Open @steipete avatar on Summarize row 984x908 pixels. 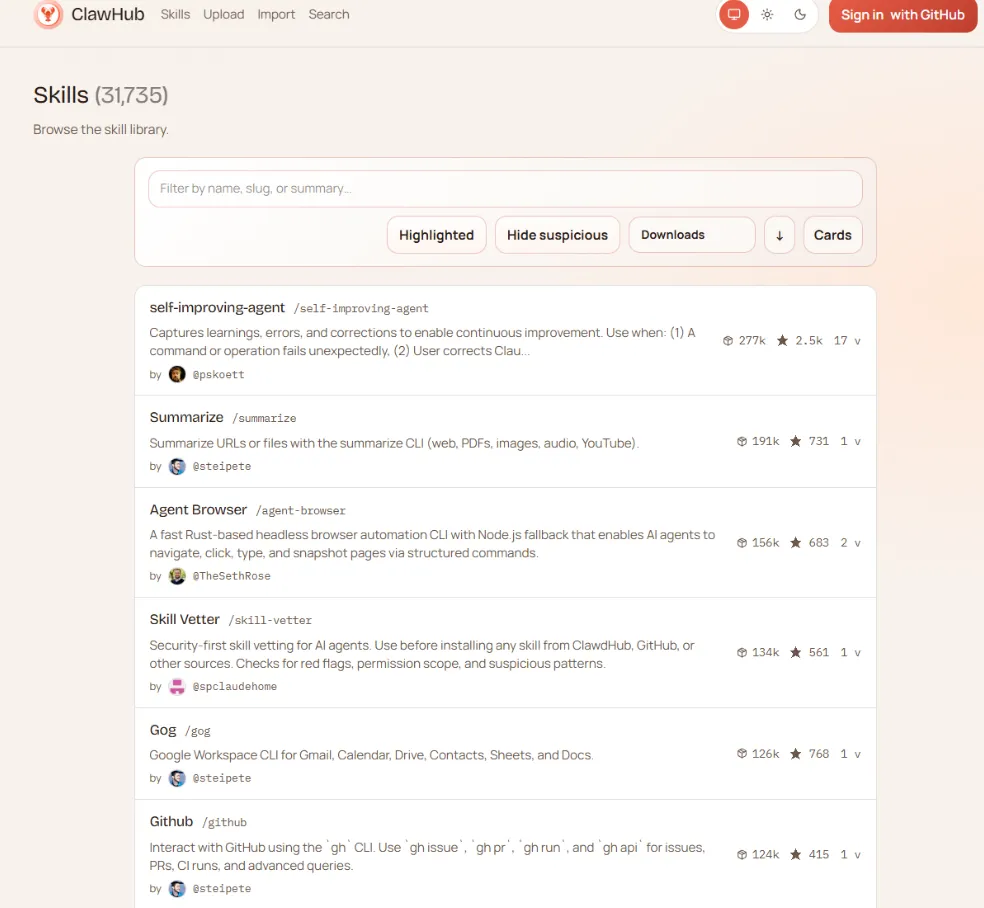coord(177,466)
